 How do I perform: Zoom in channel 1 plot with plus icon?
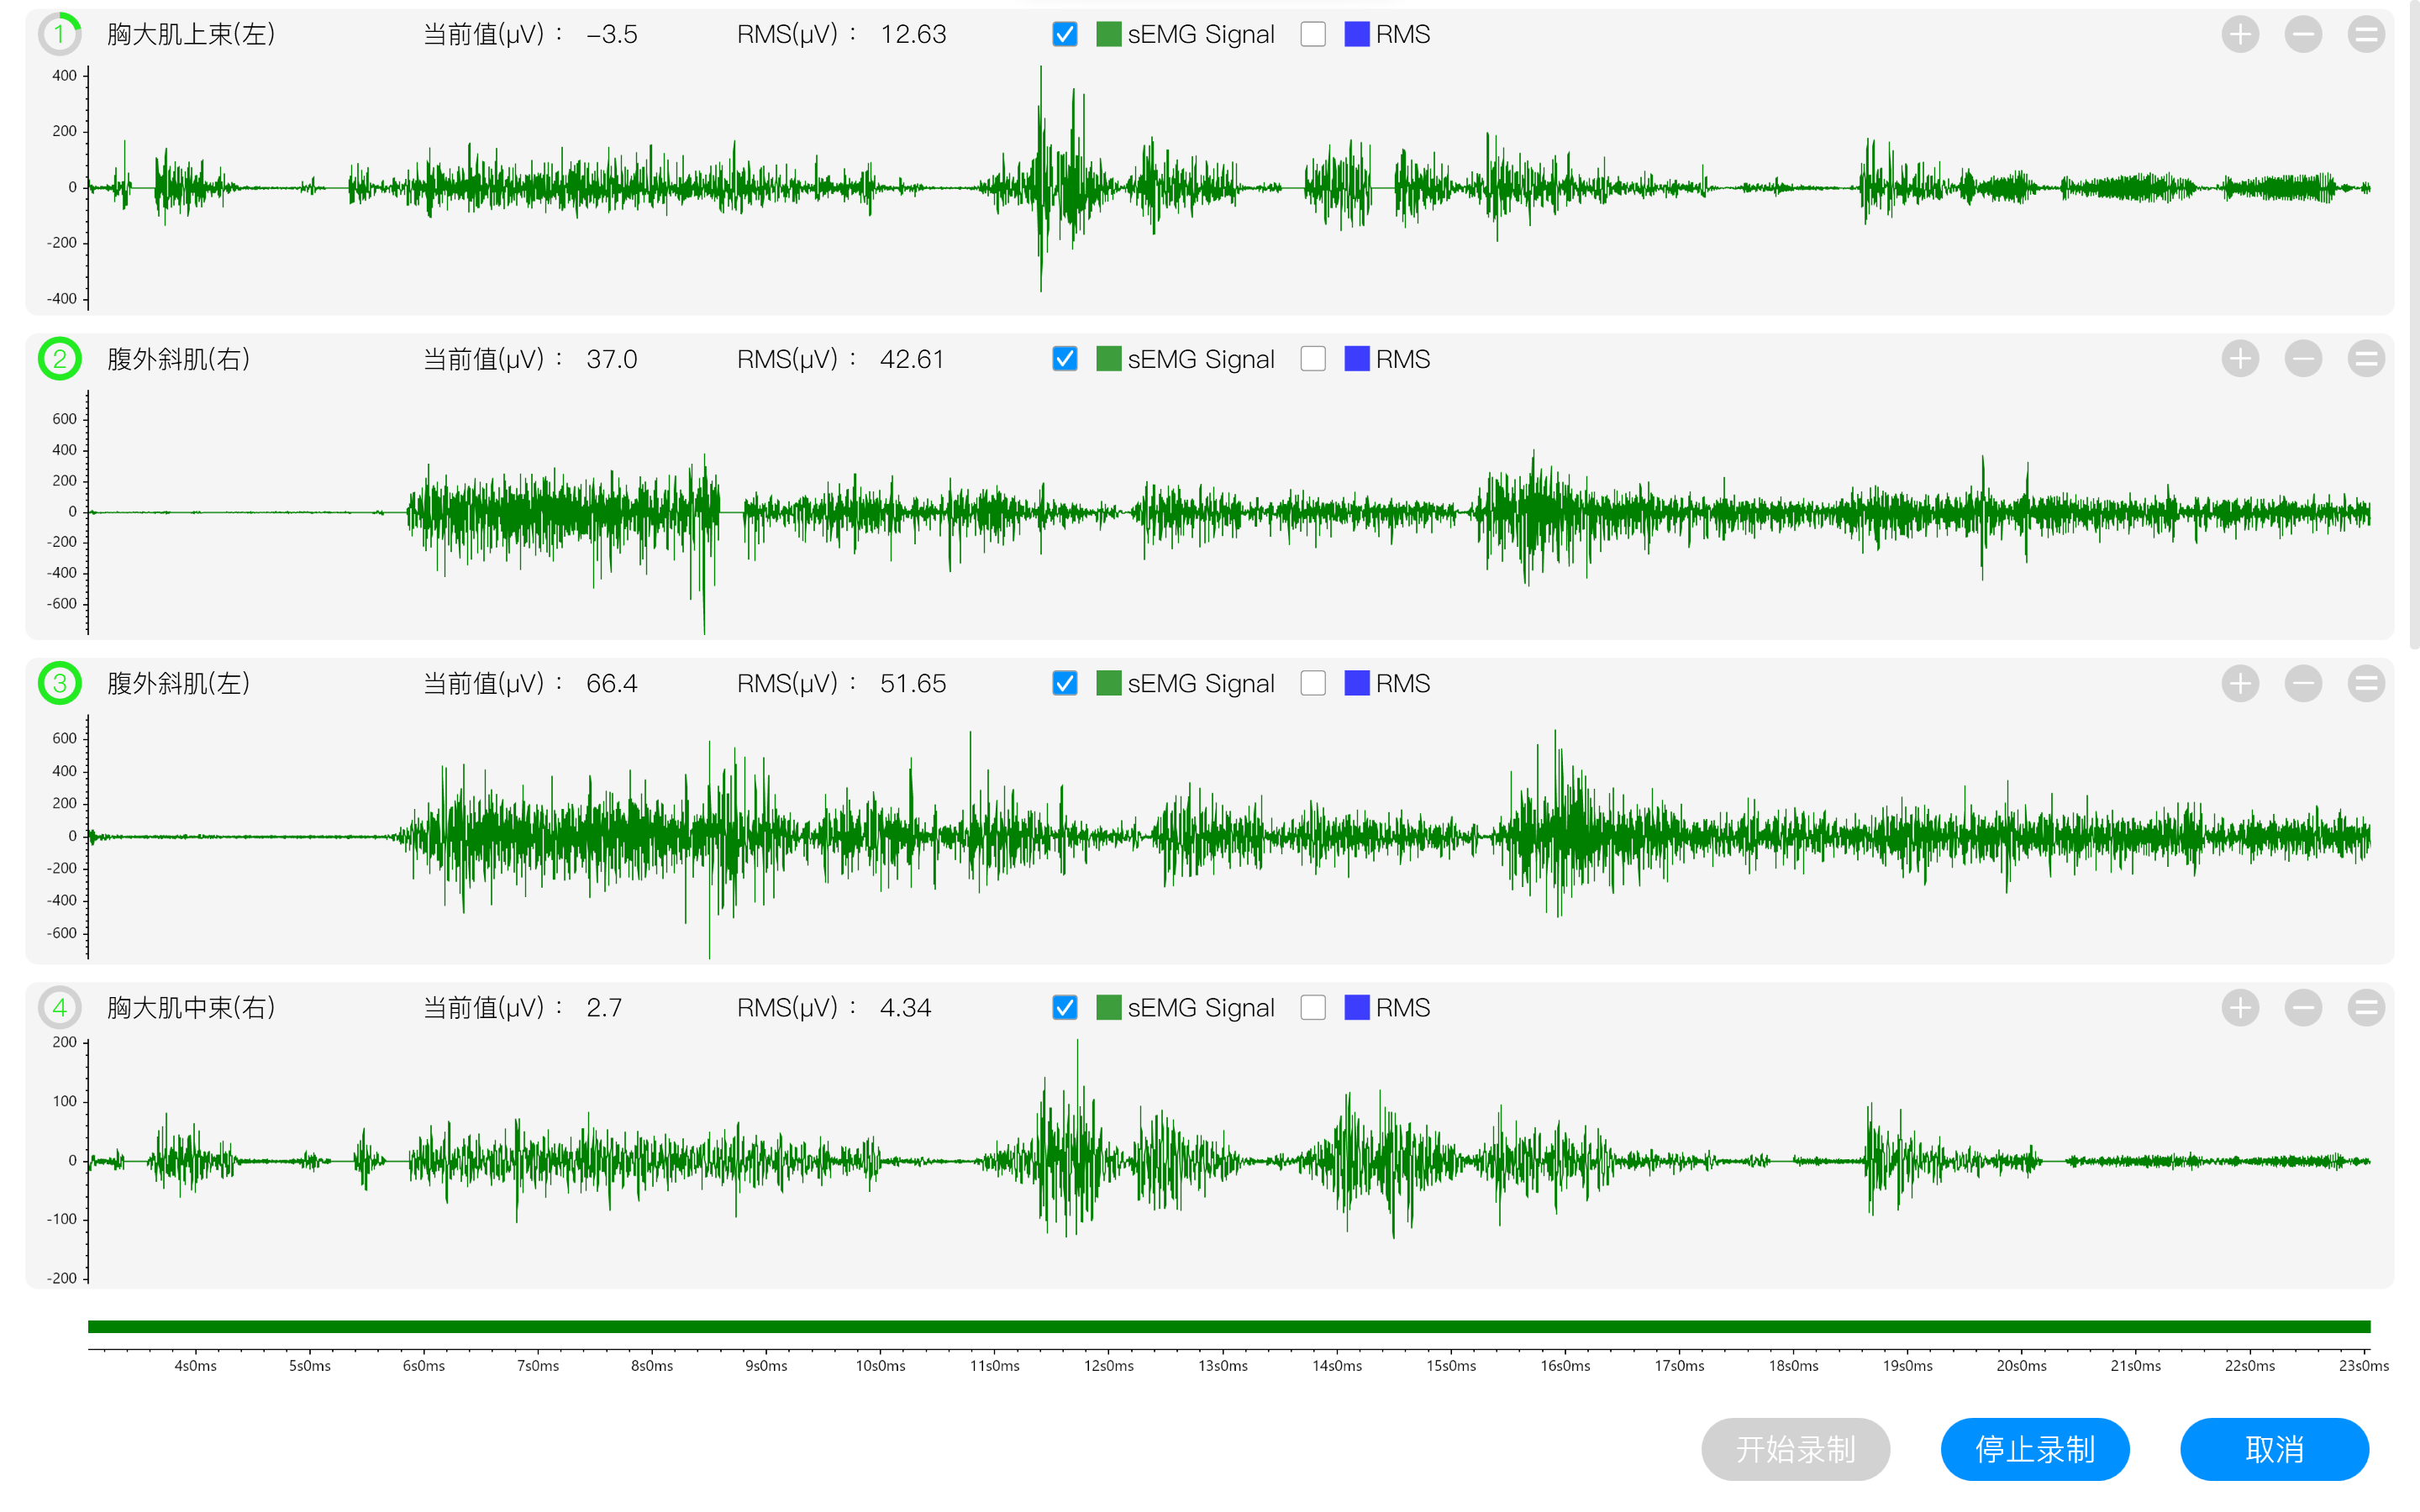pos(2240,34)
